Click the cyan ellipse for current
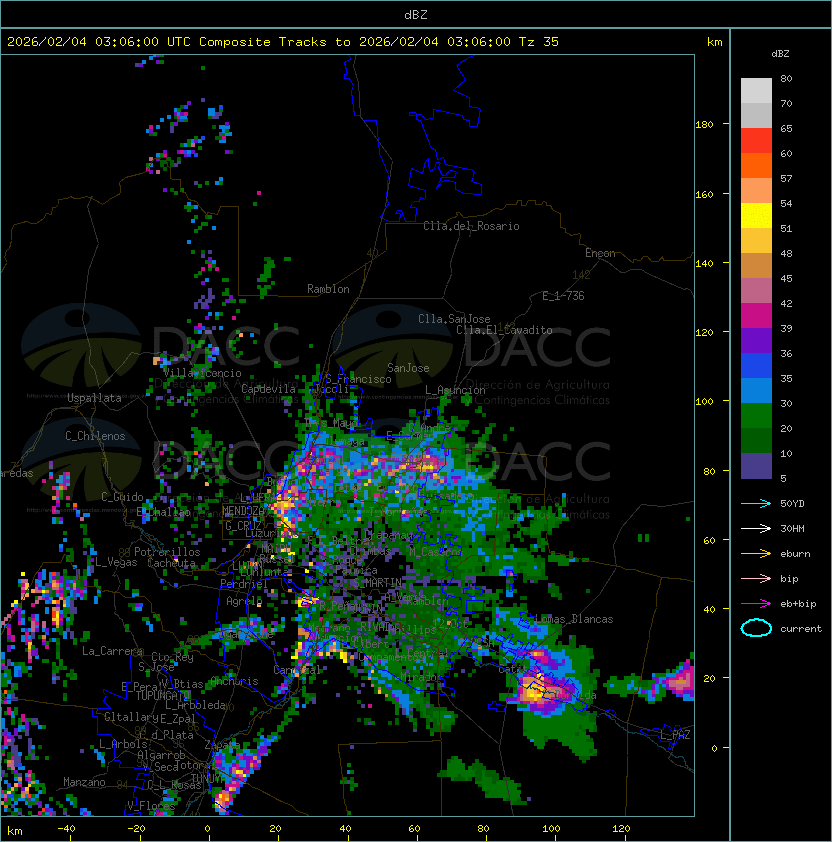Image resolution: width=832 pixels, height=842 pixels. point(756,628)
